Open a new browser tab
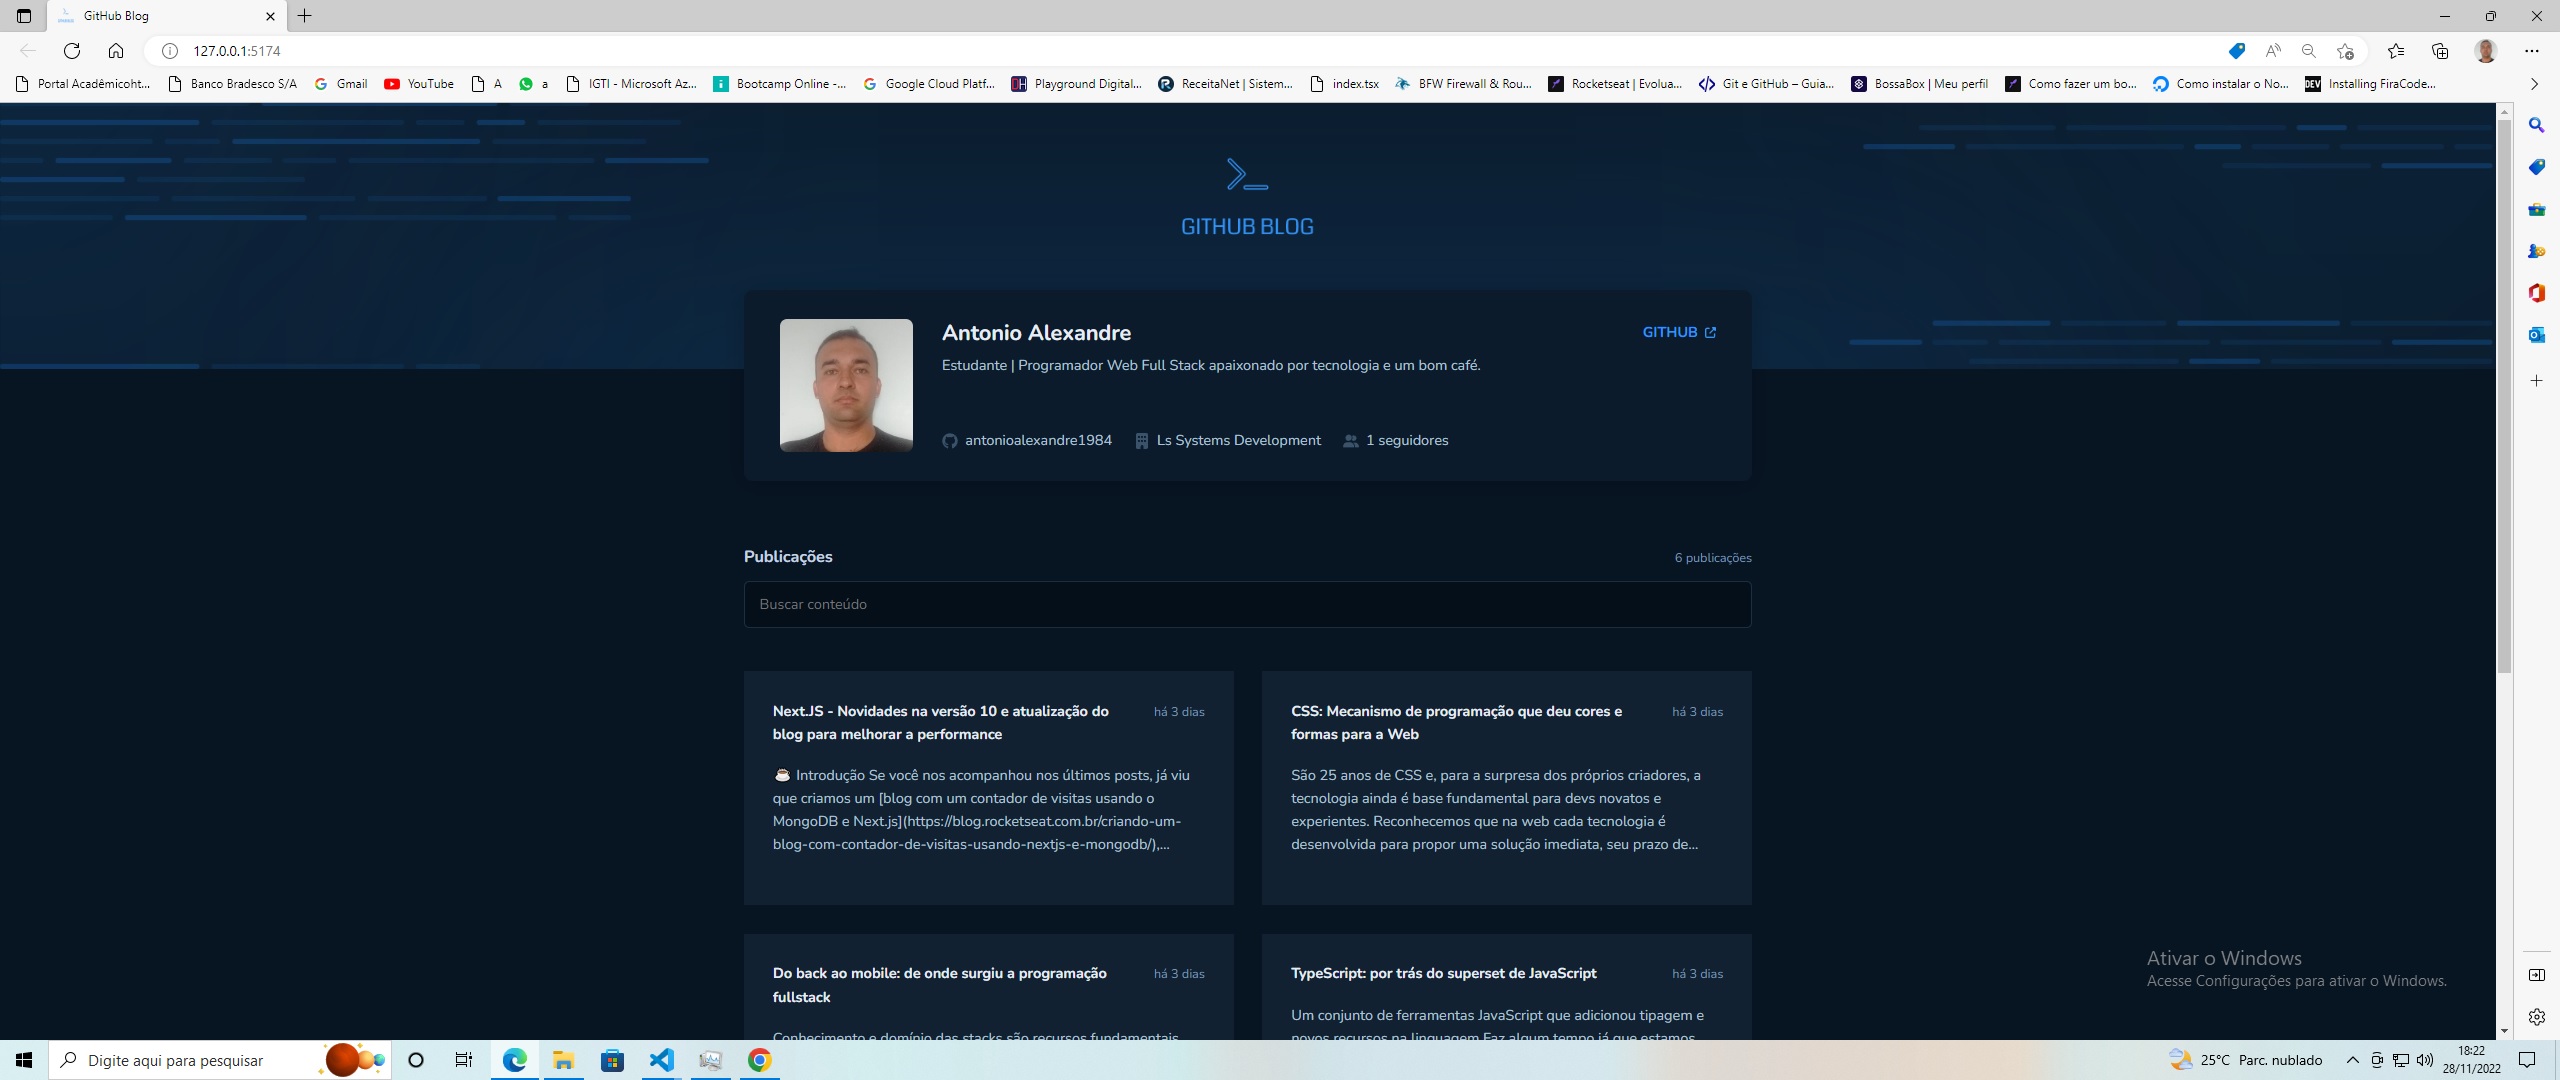 click(305, 16)
